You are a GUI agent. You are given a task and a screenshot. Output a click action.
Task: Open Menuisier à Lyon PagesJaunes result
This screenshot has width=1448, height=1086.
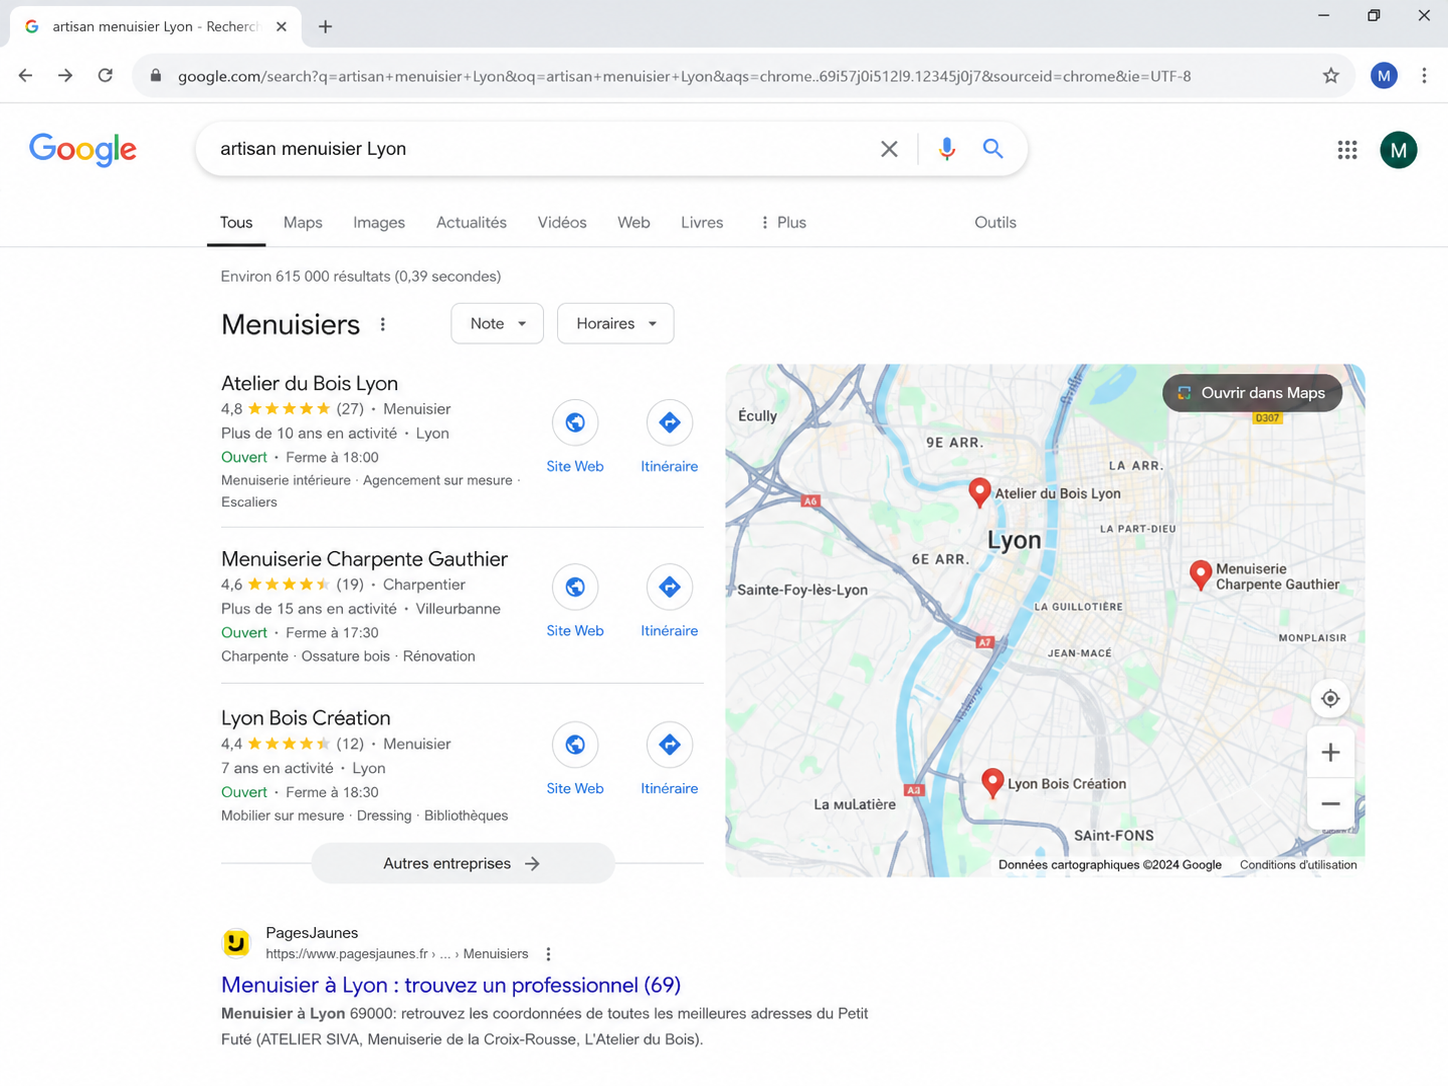(x=451, y=985)
